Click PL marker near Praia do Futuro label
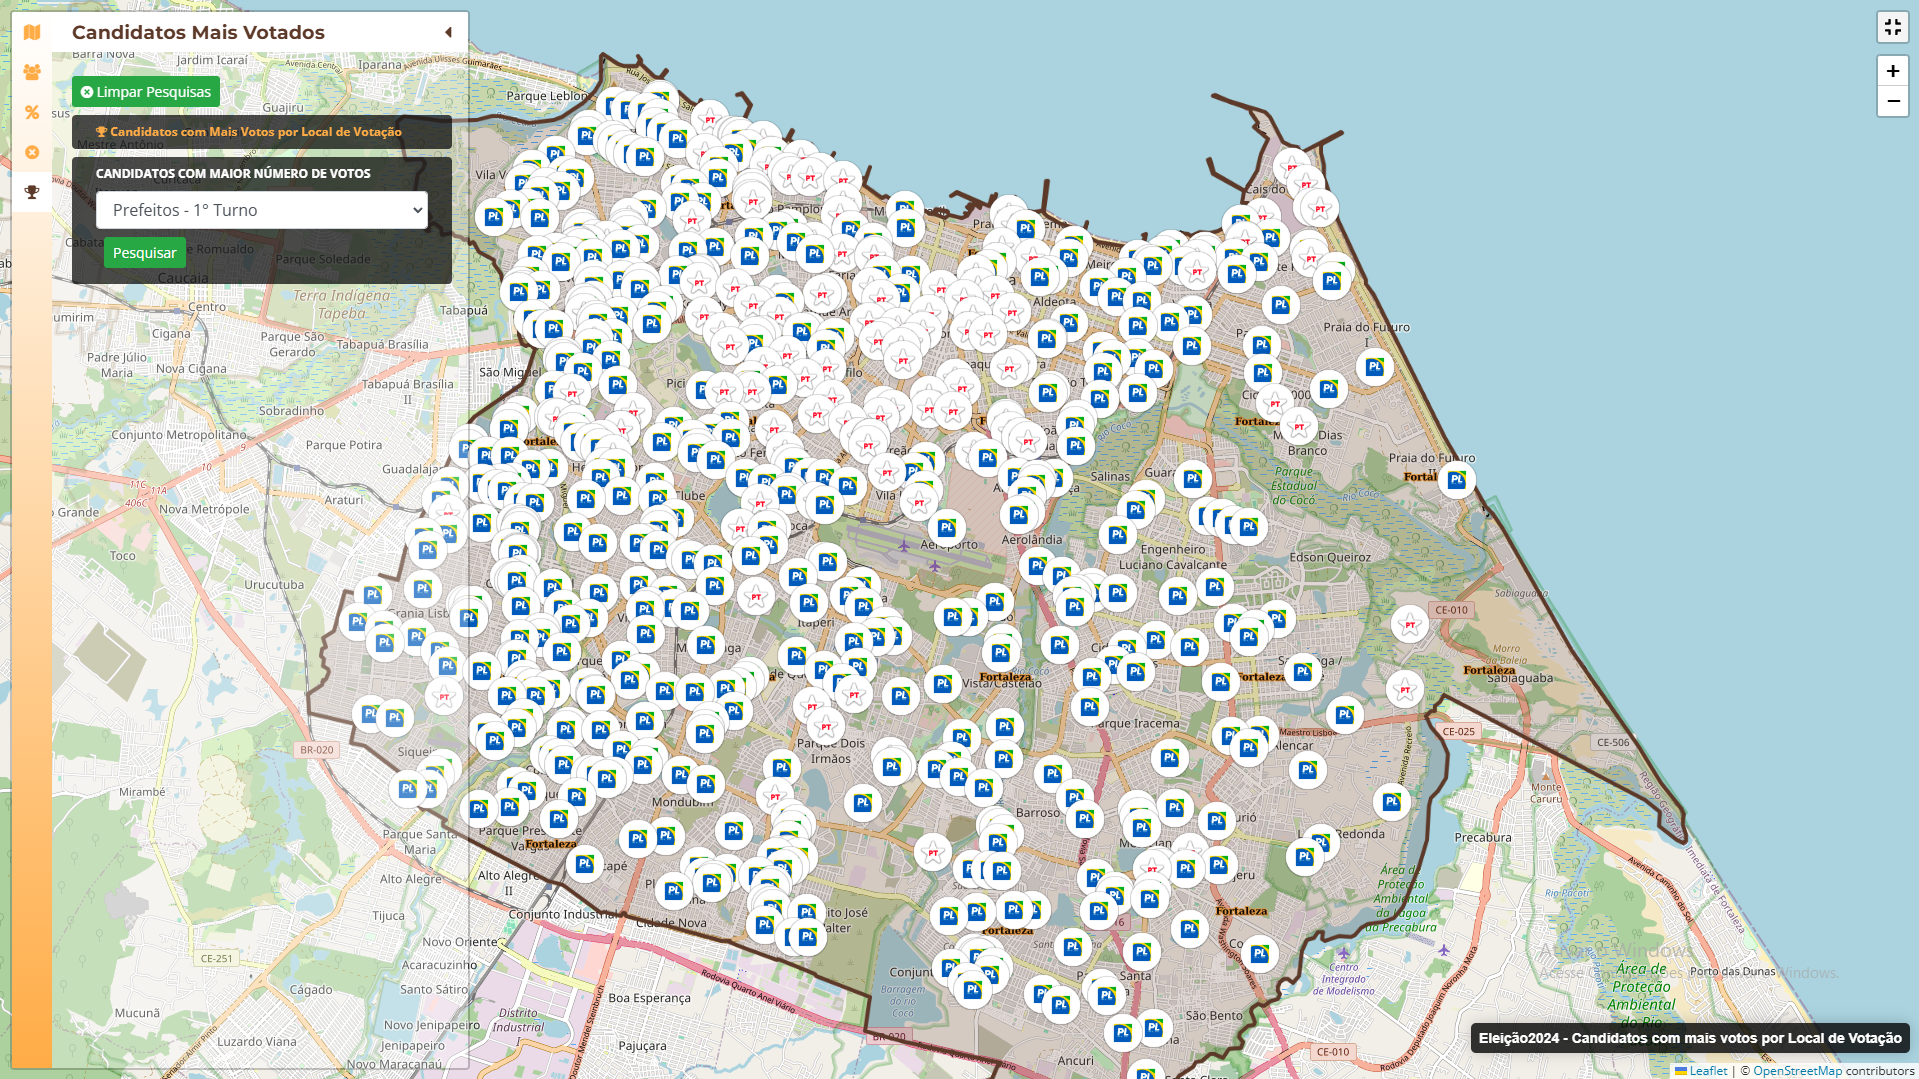 tap(1375, 367)
